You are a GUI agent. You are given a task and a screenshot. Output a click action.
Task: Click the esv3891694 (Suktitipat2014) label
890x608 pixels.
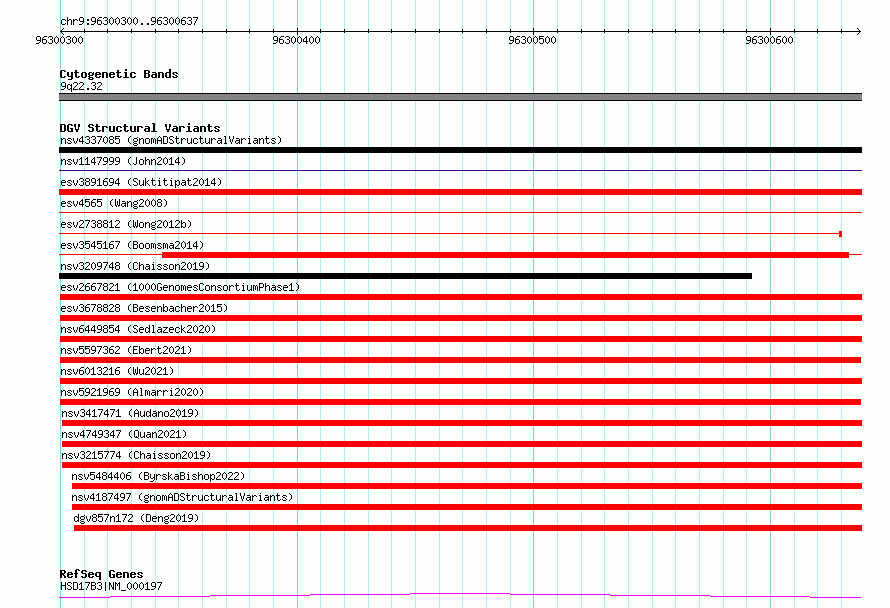pyautogui.click(x=141, y=182)
